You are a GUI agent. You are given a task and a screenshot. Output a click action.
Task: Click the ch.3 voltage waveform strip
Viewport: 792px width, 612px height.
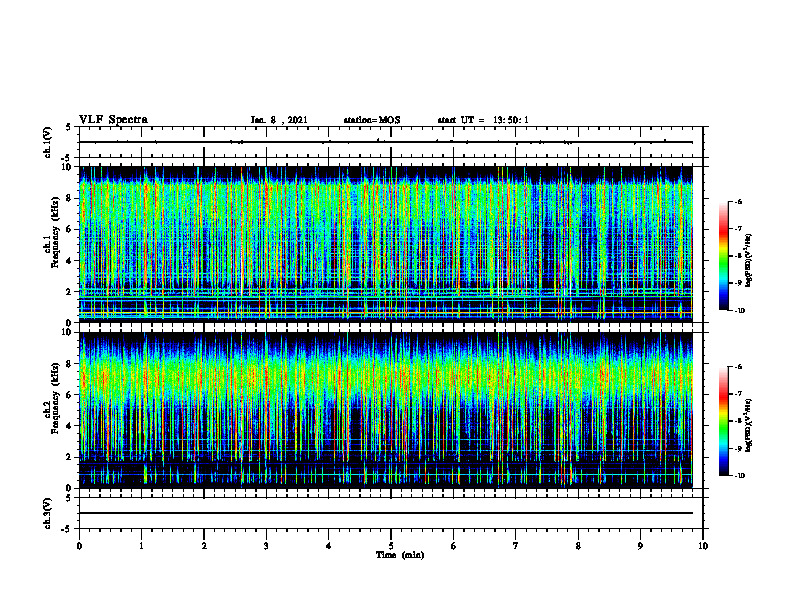391,513
